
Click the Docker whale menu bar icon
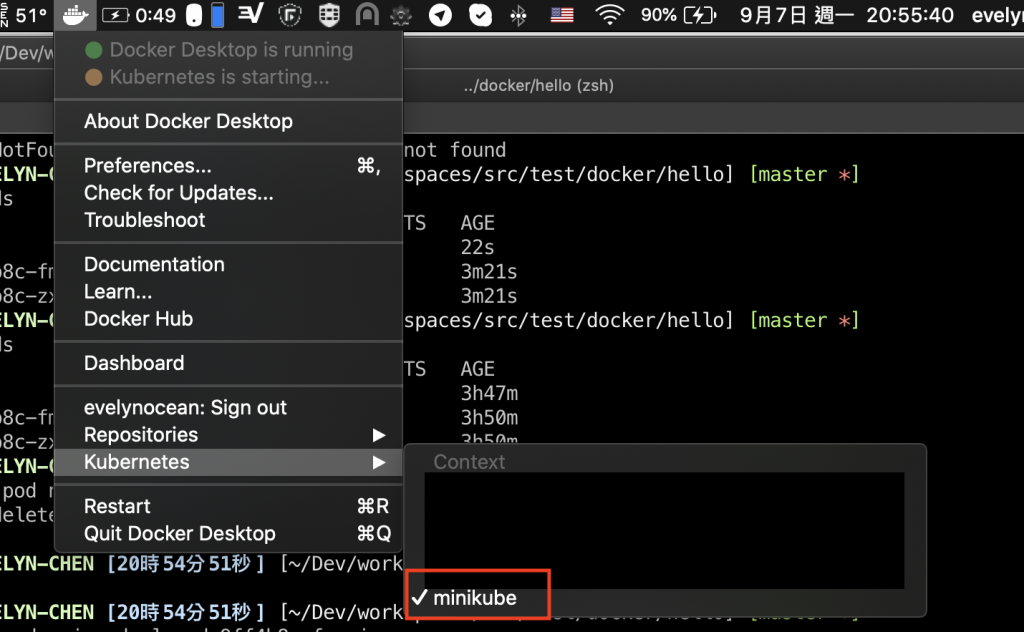click(x=75, y=14)
